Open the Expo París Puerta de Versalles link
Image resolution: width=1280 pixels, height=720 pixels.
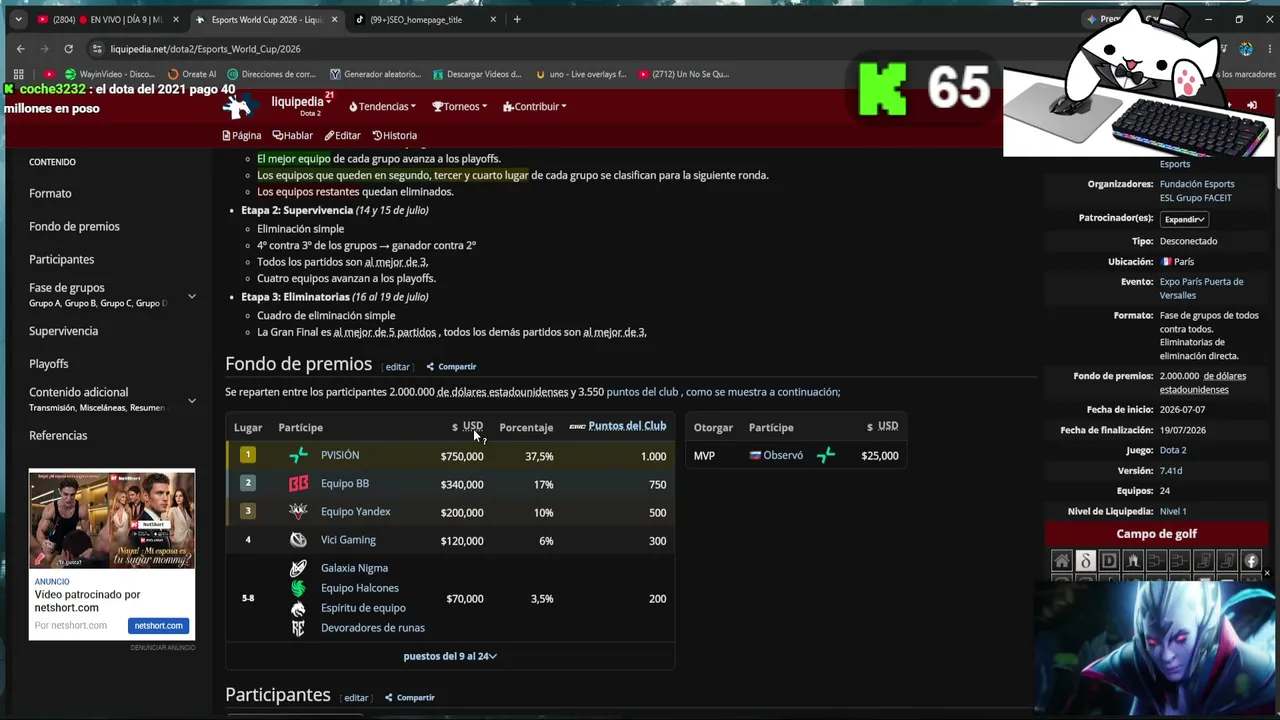point(1201,288)
